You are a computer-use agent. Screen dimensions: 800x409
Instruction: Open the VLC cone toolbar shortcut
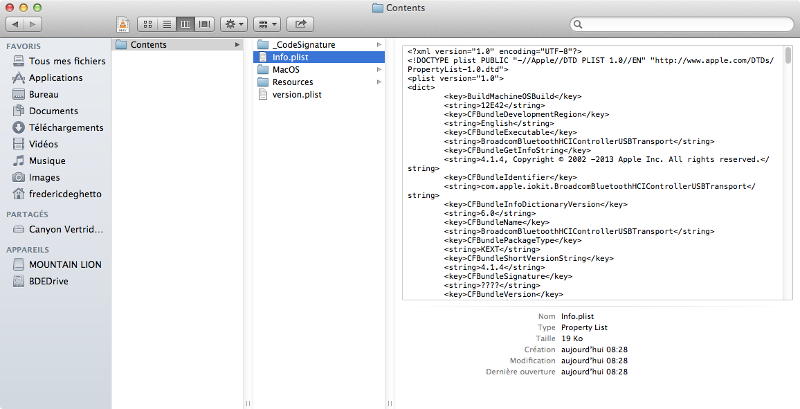click(x=123, y=24)
